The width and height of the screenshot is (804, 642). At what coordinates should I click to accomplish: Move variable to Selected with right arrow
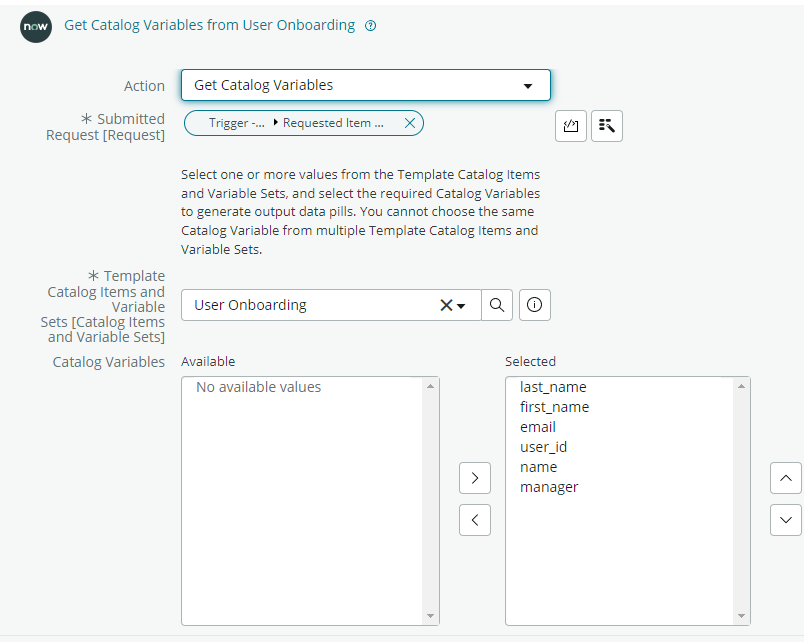[475, 478]
